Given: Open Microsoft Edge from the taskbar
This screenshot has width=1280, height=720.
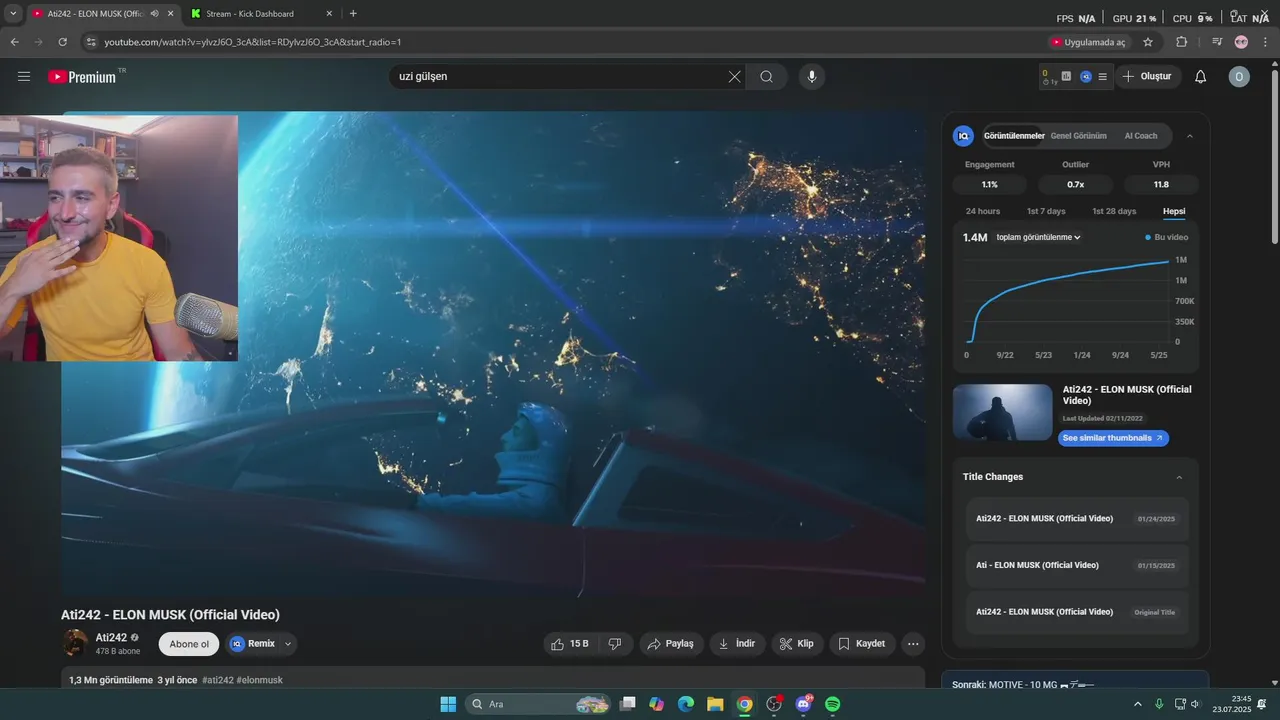Looking at the screenshot, I should 686,704.
